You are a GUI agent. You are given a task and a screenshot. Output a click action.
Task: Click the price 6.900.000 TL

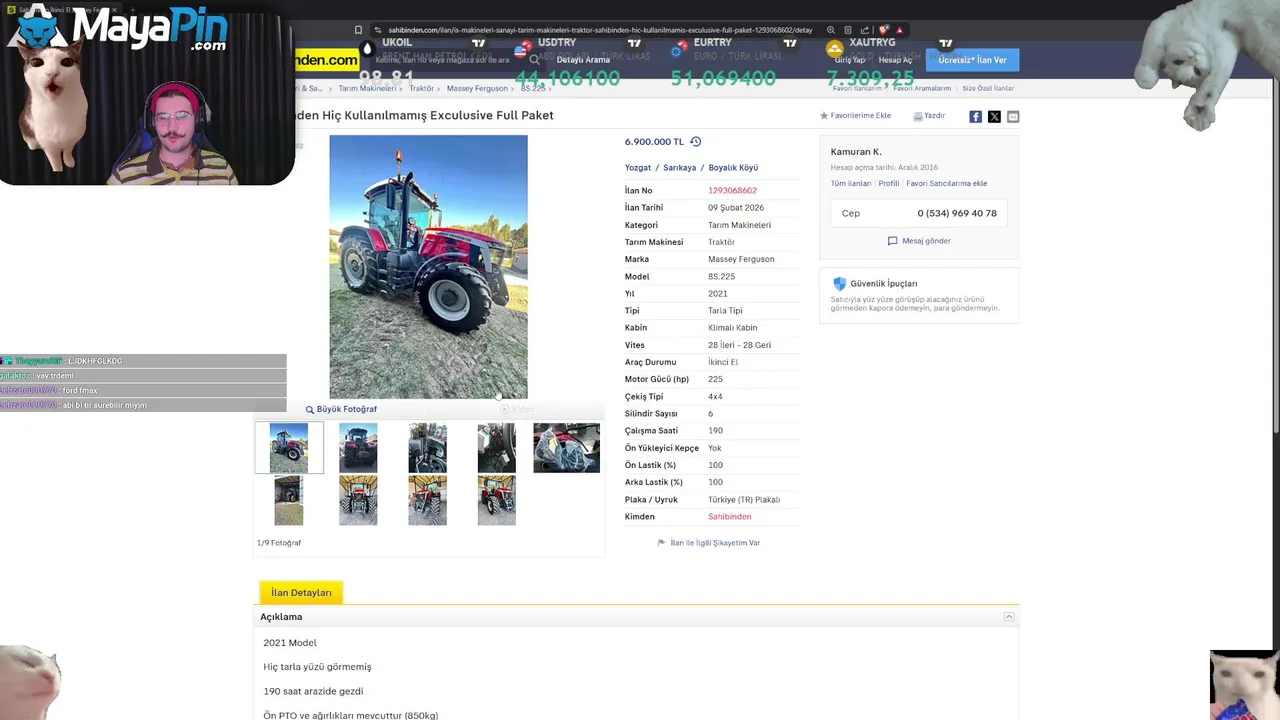(654, 142)
